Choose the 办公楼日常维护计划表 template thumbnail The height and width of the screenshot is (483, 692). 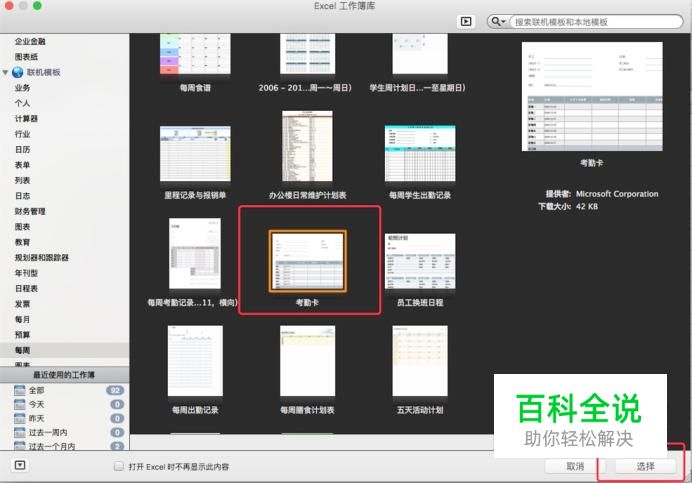pyautogui.click(x=307, y=146)
